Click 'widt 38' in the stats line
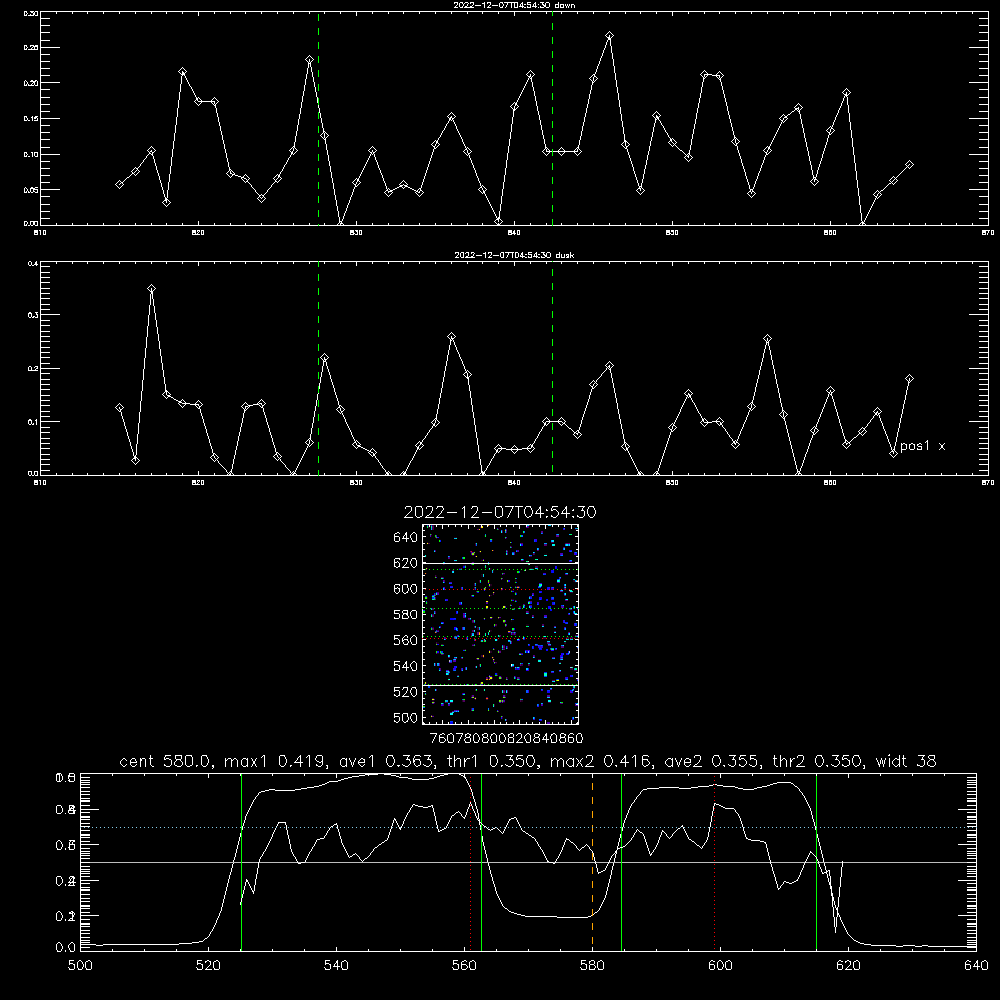Image resolution: width=1000 pixels, height=1000 pixels. click(906, 761)
